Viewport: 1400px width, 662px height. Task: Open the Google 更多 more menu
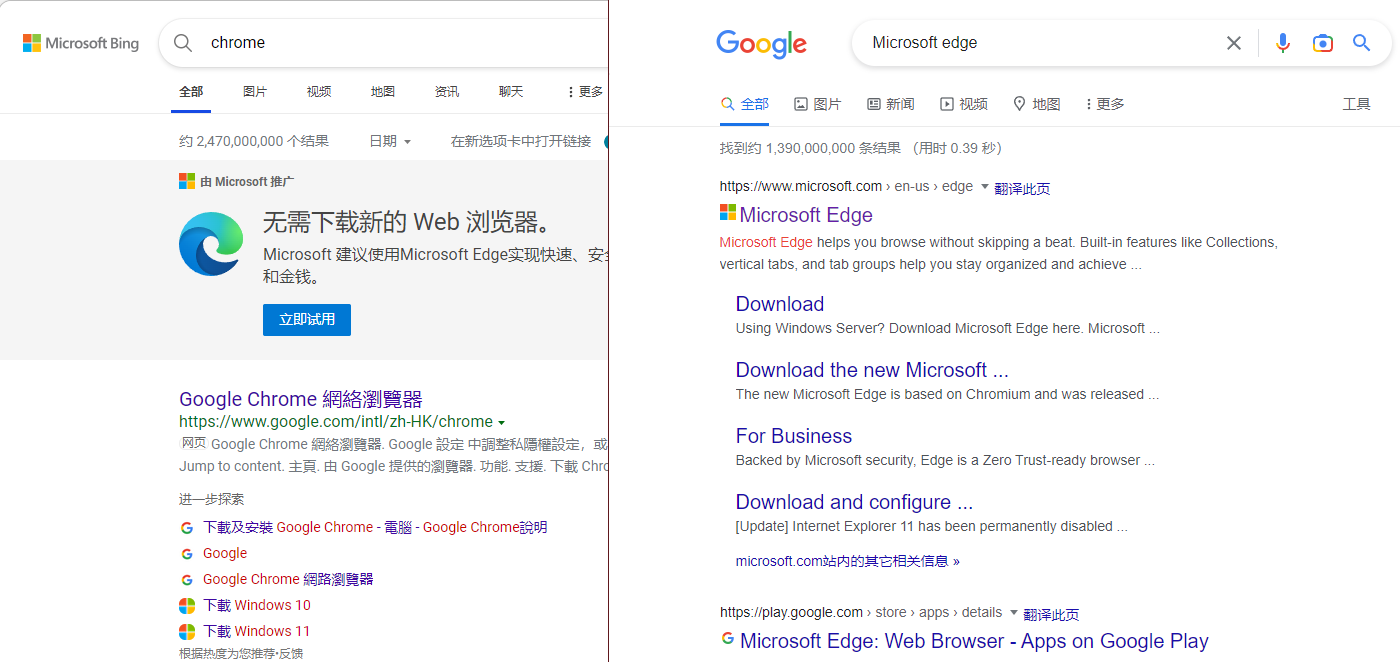1104,104
